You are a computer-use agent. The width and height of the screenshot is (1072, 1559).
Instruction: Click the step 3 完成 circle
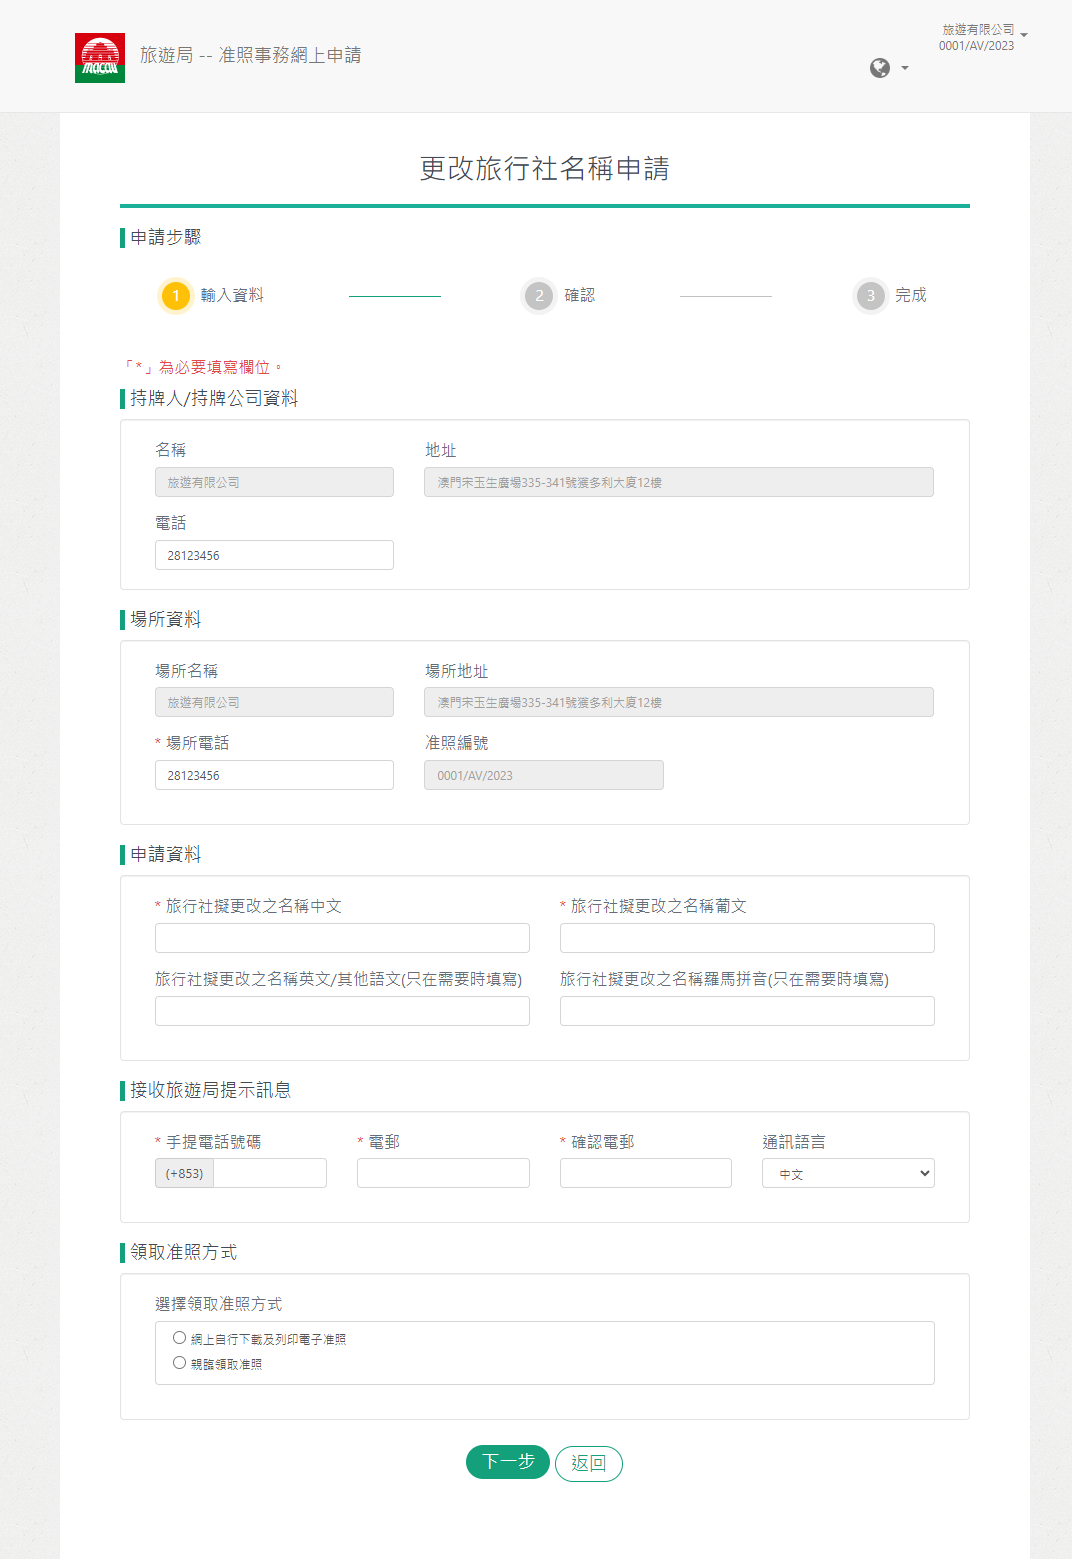coord(870,296)
